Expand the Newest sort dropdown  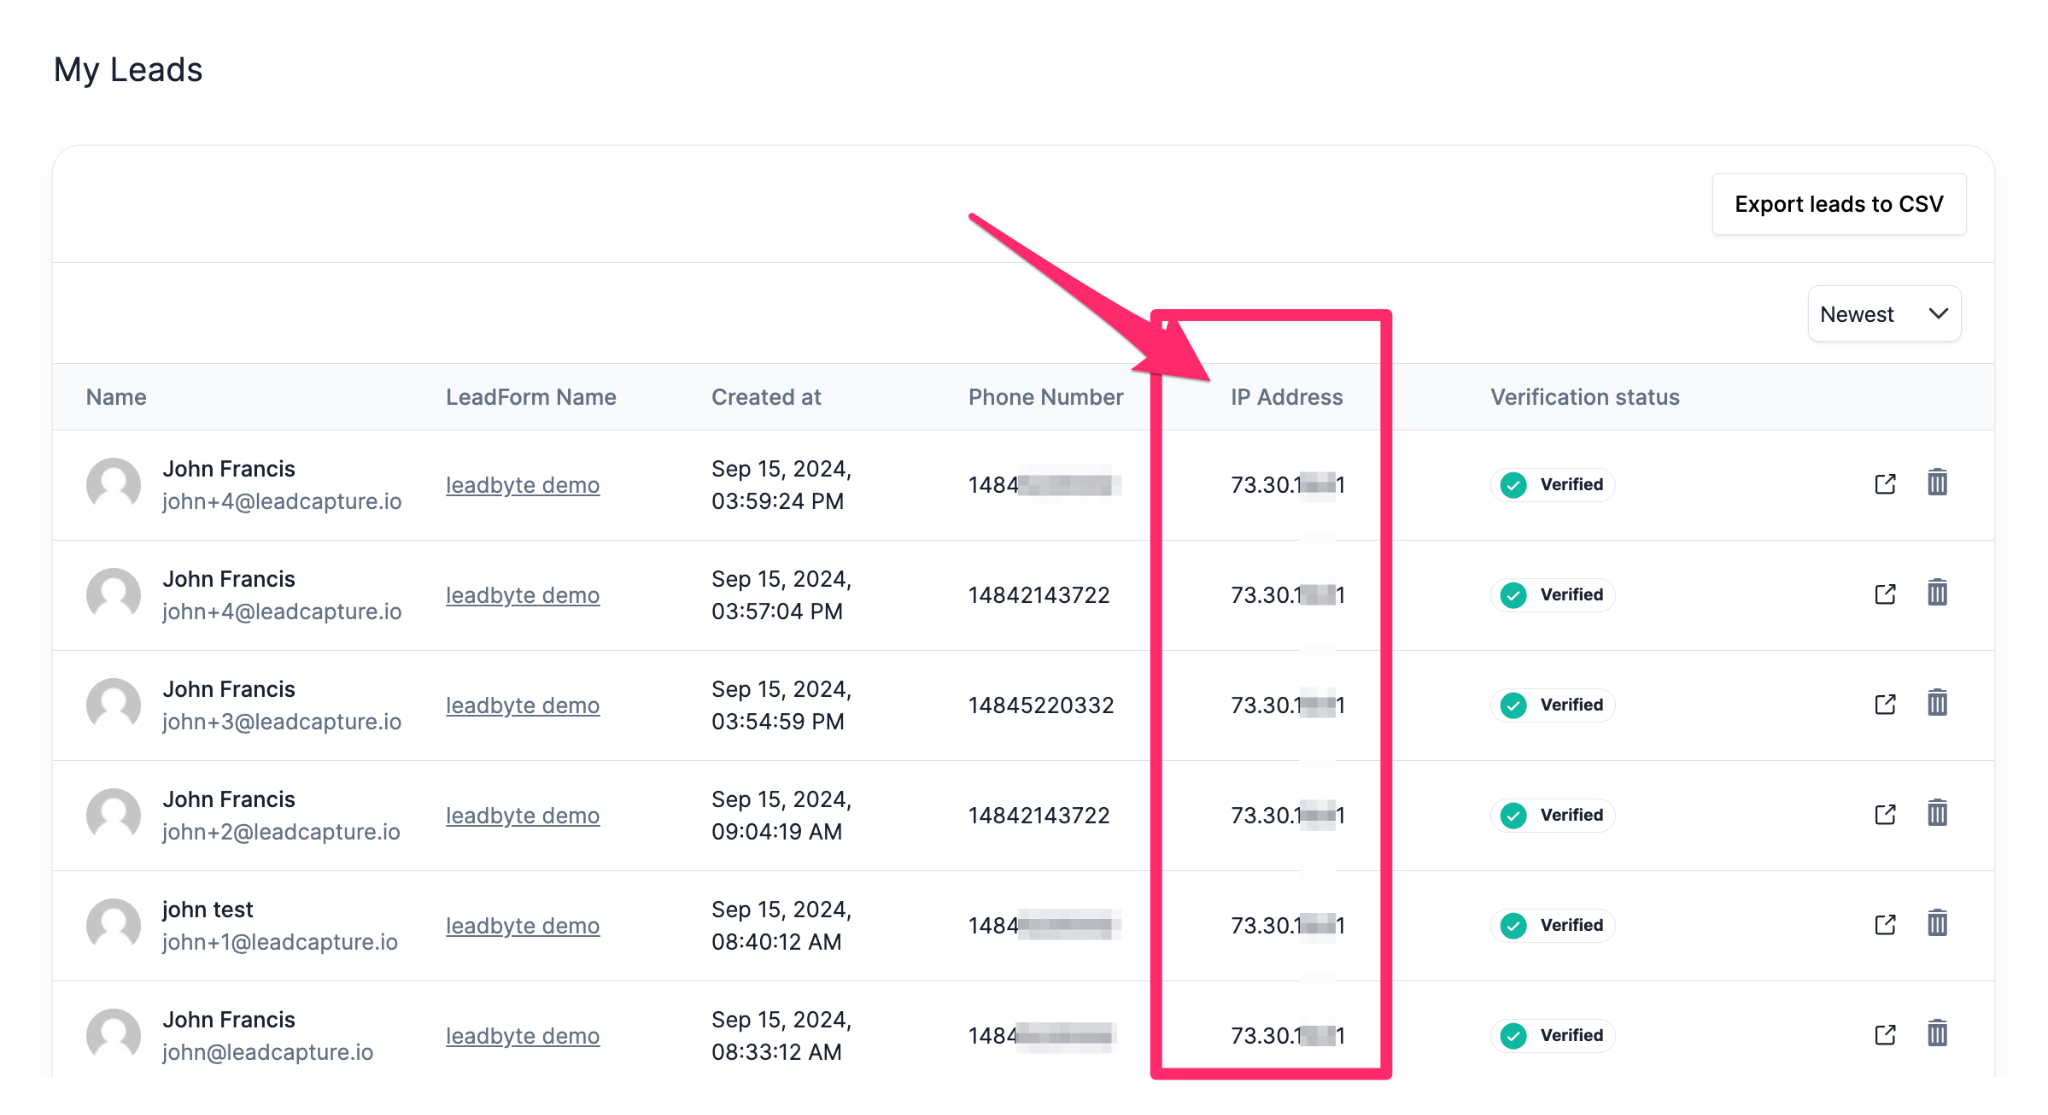(1884, 315)
